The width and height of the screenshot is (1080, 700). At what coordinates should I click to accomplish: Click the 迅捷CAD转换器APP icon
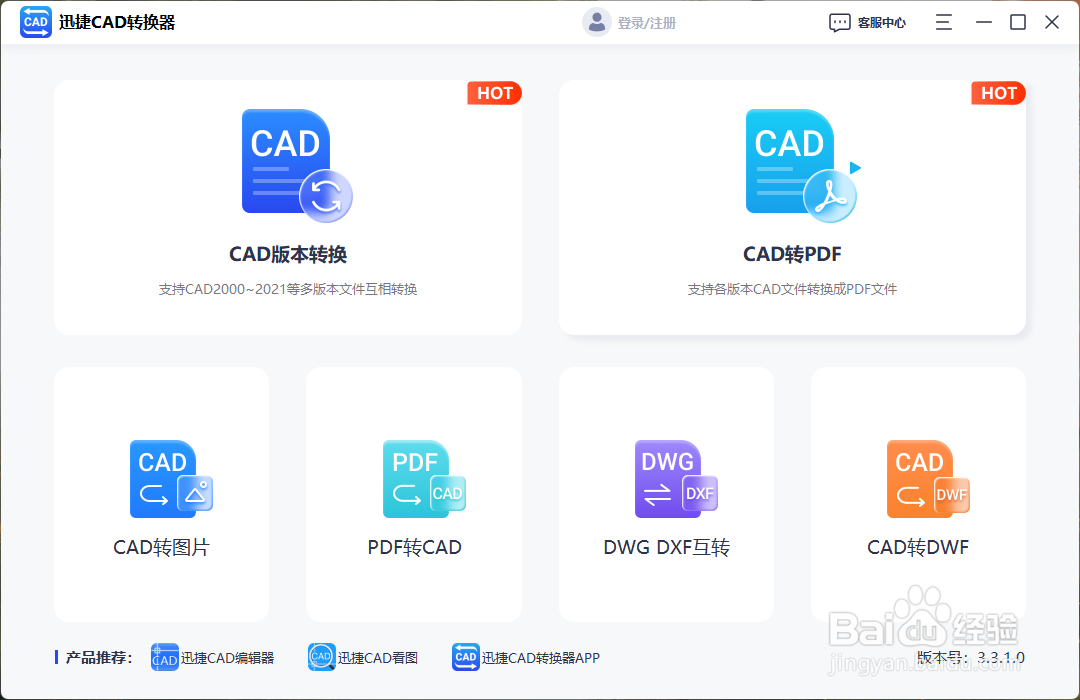tap(465, 657)
